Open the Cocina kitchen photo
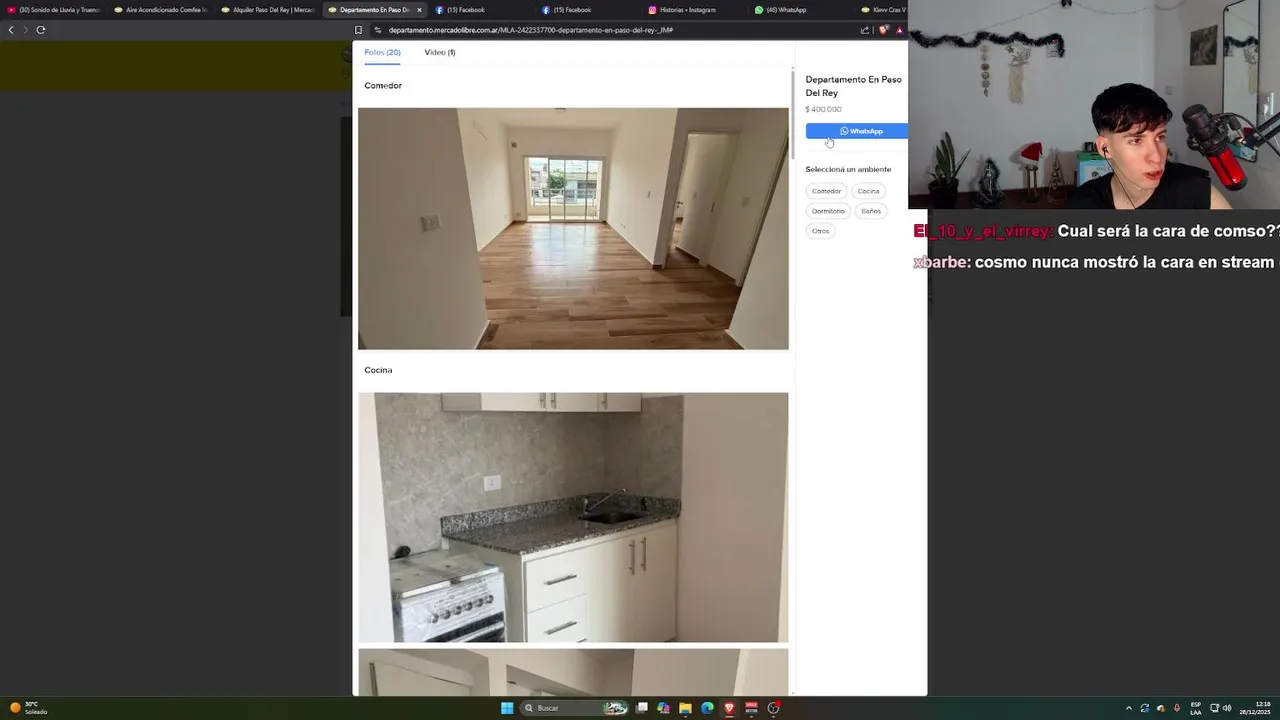The width and height of the screenshot is (1280, 720). click(573, 517)
